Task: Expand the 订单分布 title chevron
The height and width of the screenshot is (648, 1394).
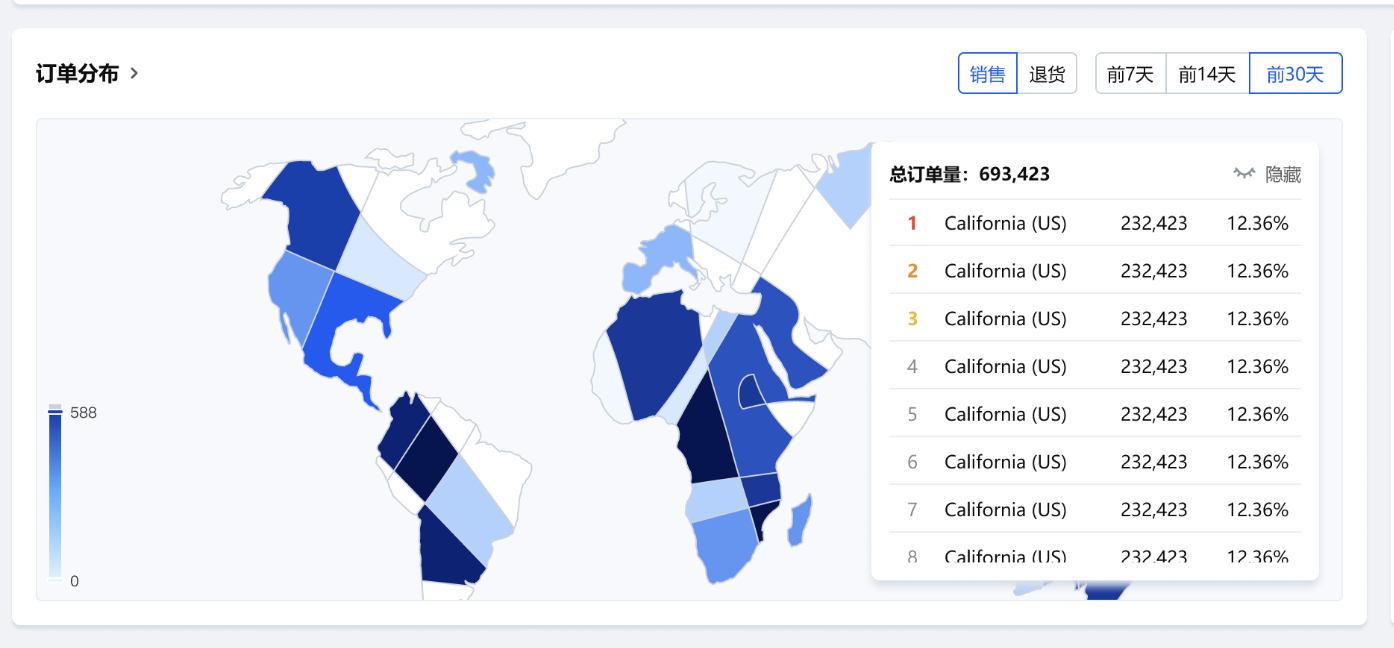Action: [135, 73]
